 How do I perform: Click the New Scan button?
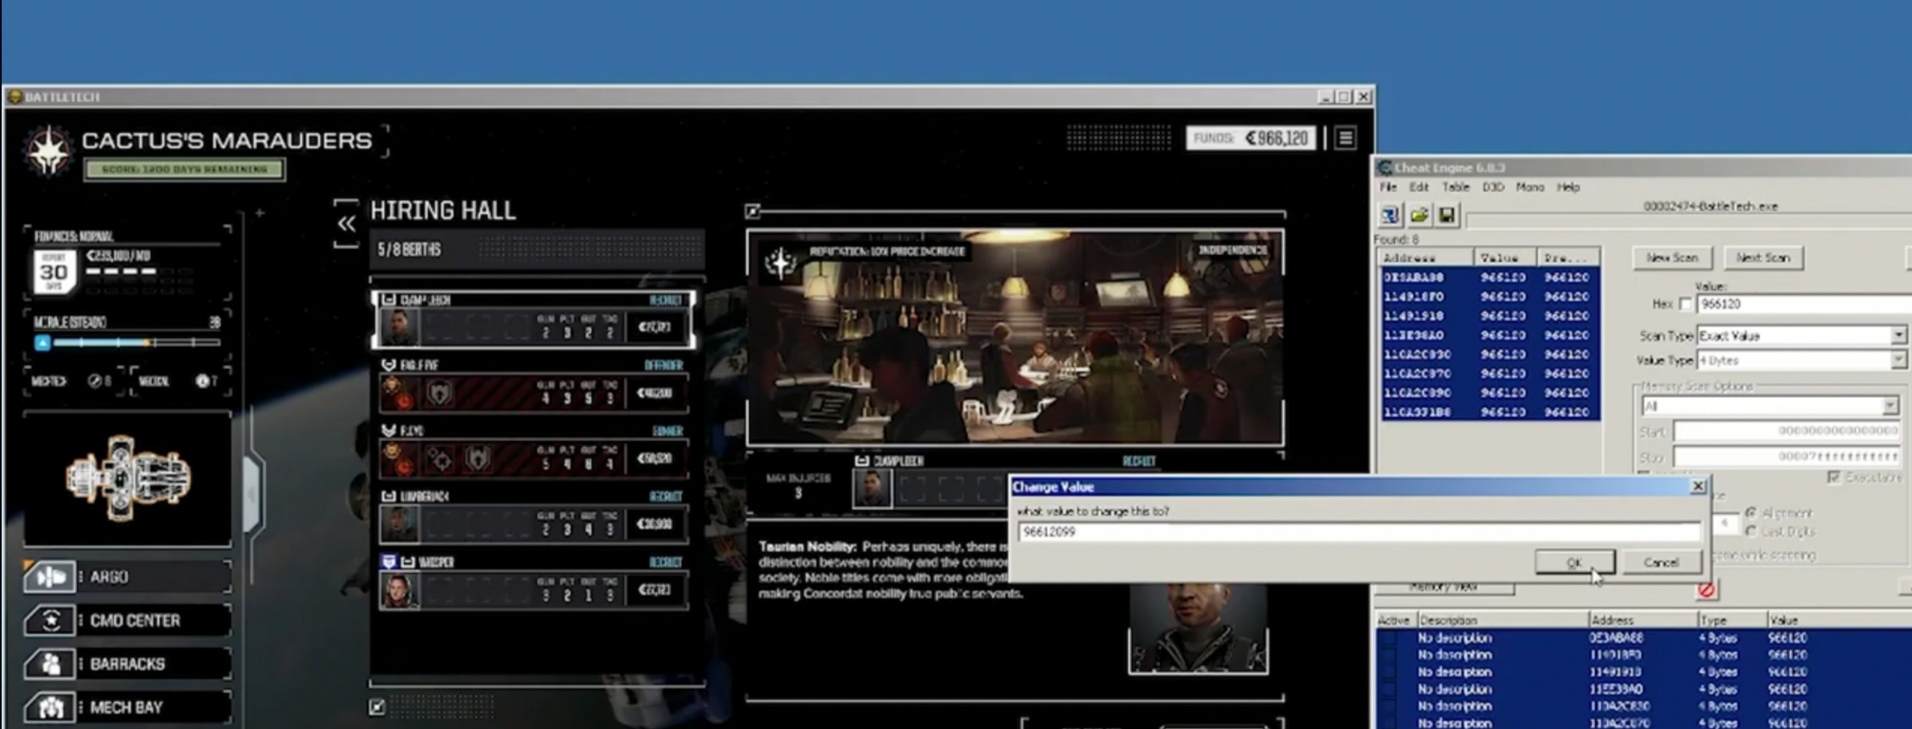click(x=1672, y=258)
